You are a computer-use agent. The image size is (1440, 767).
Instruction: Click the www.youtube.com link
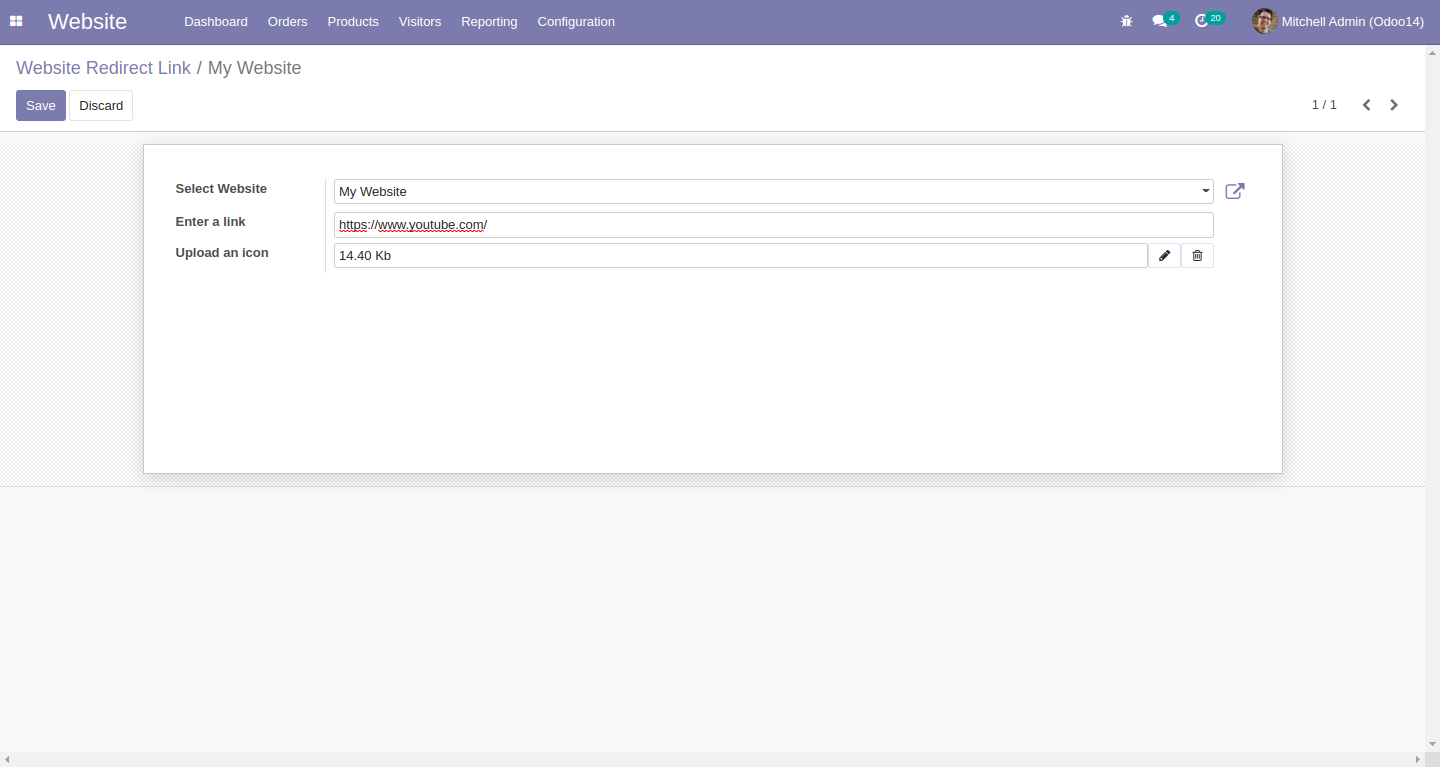click(x=428, y=225)
